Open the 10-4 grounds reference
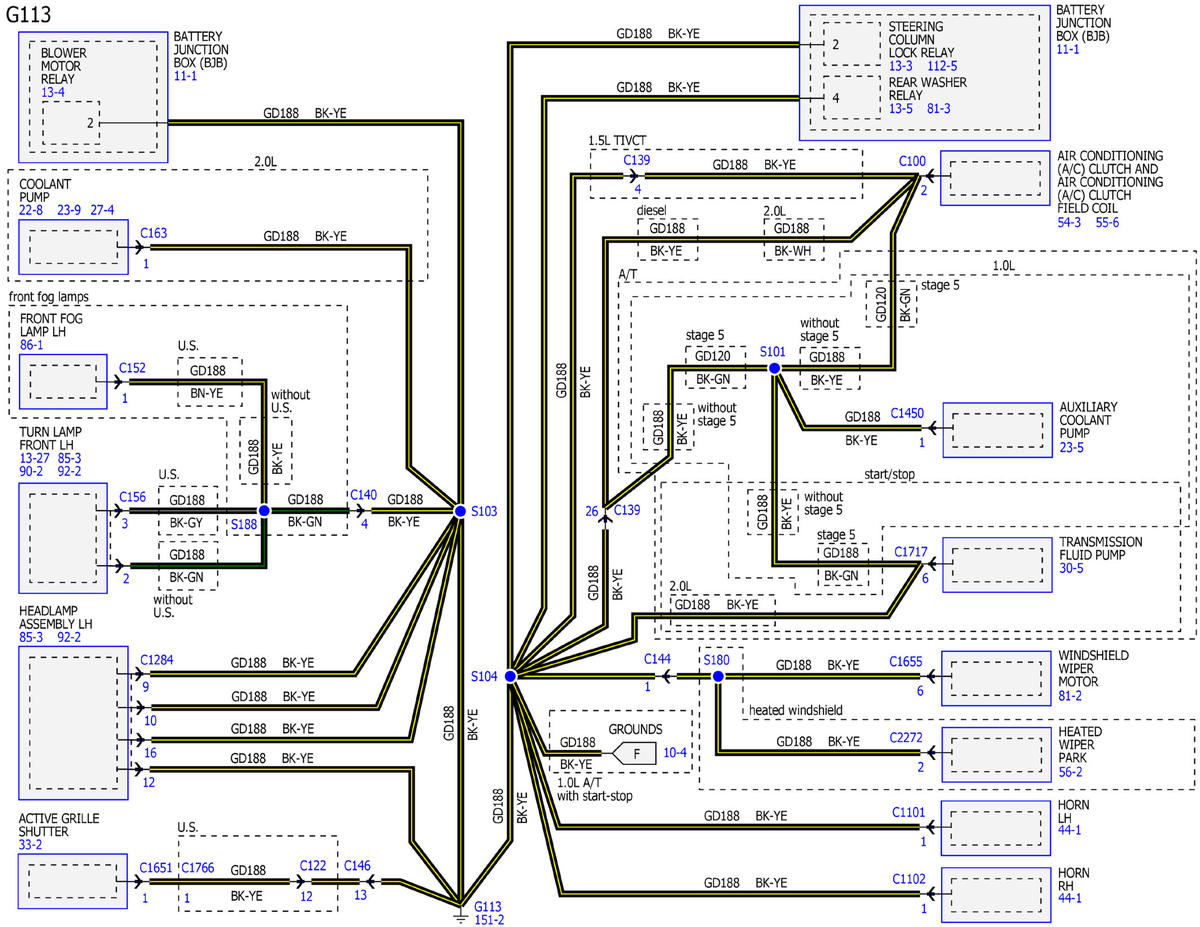The image size is (1200, 927). tap(677, 750)
